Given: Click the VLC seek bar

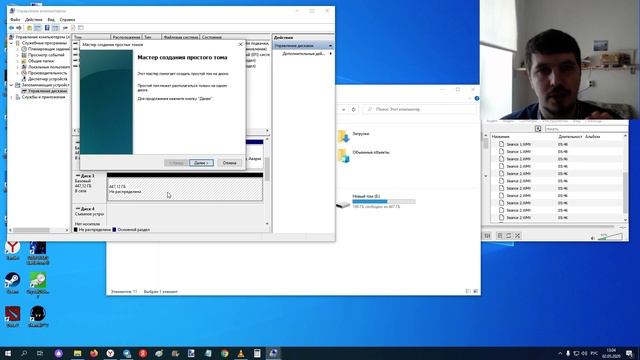Looking at the screenshot, I should [x=548, y=227].
